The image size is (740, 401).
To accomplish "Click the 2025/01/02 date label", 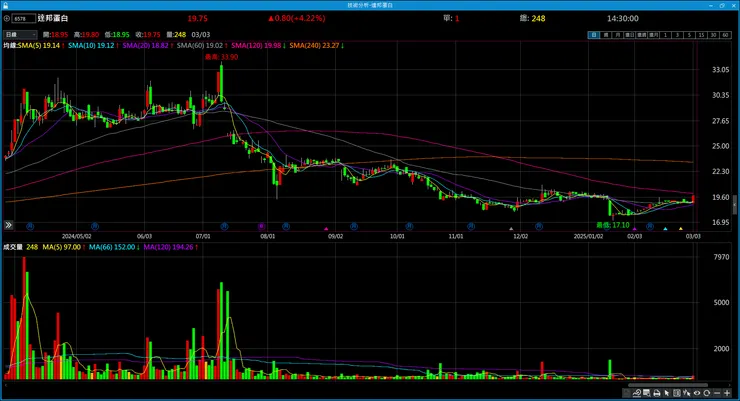I will [588, 236].
